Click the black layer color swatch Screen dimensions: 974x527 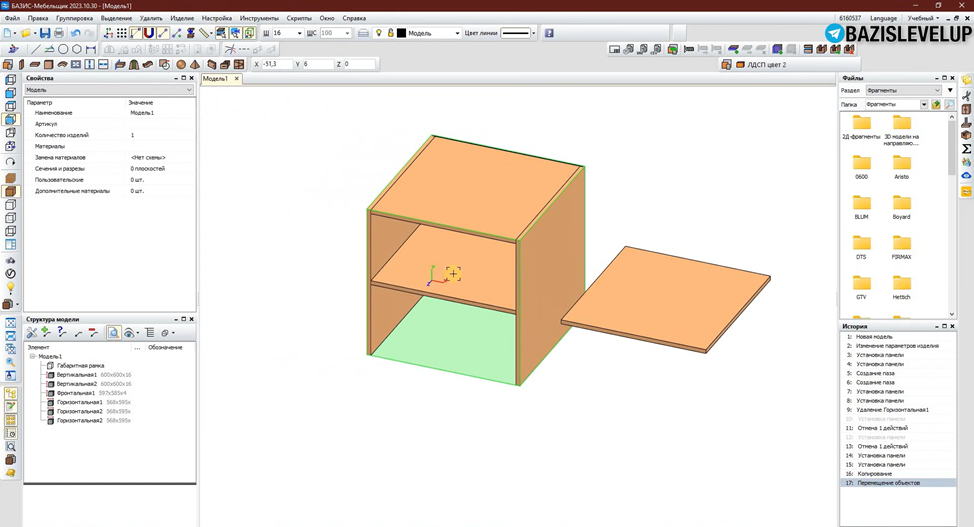point(401,33)
